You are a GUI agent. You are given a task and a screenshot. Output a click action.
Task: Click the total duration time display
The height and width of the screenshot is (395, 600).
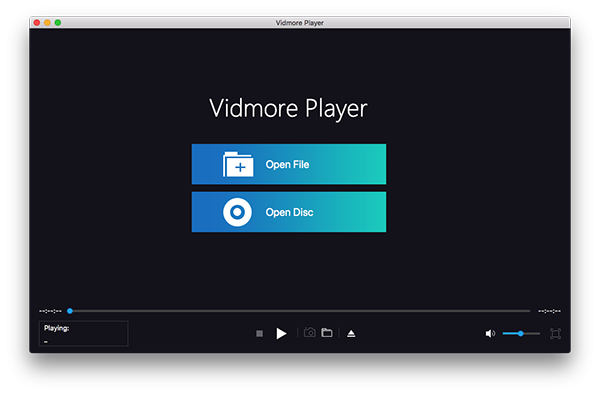coord(549,311)
